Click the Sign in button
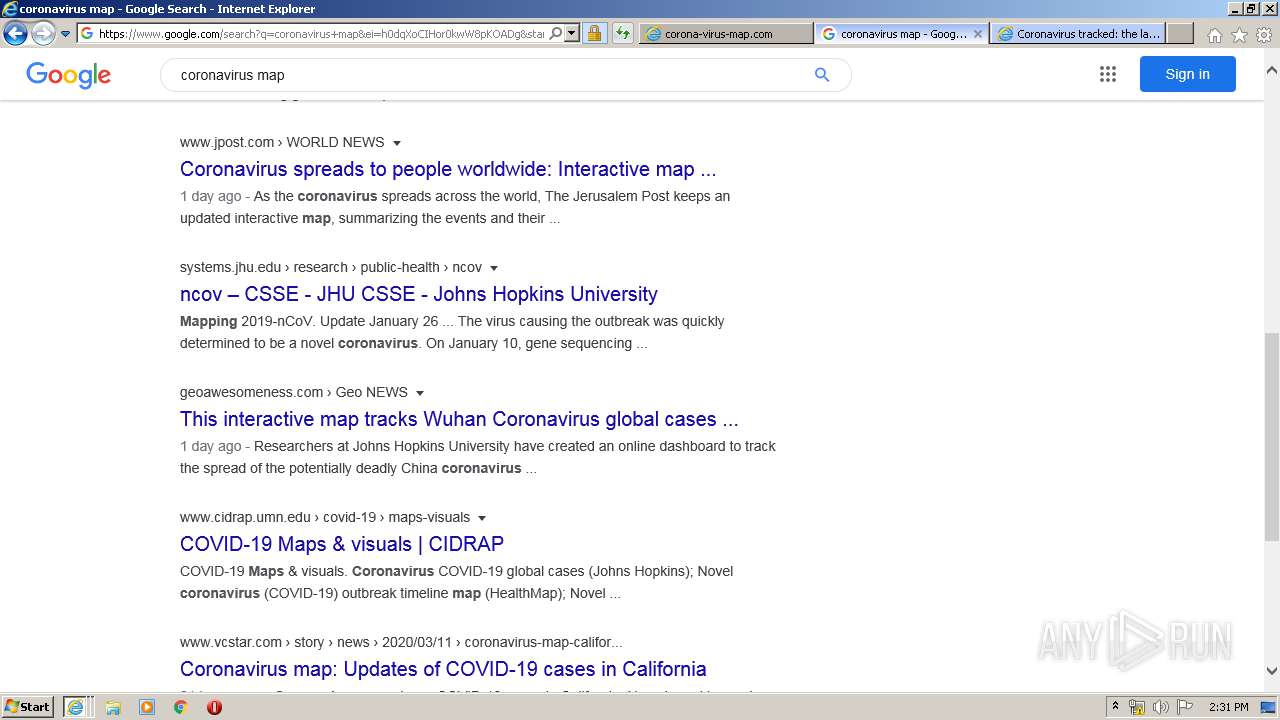1280x720 pixels. point(1187,74)
